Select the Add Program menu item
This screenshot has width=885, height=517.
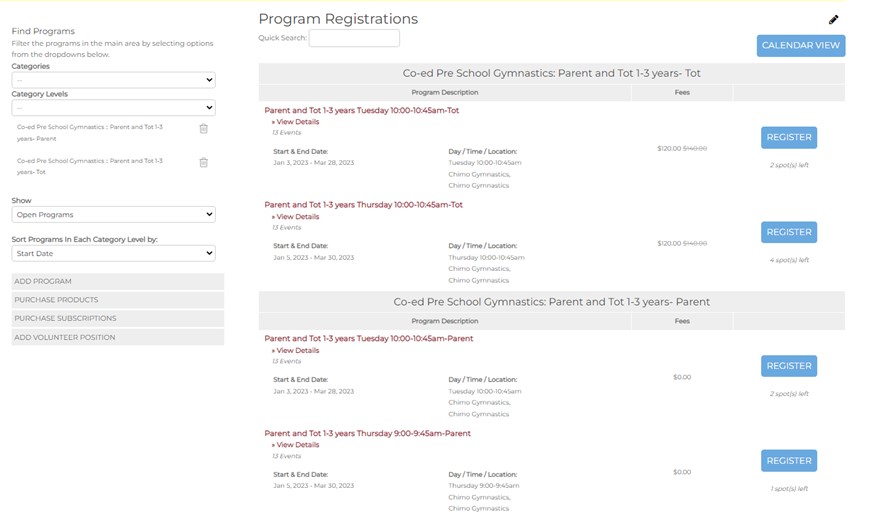(x=118, y=281)
